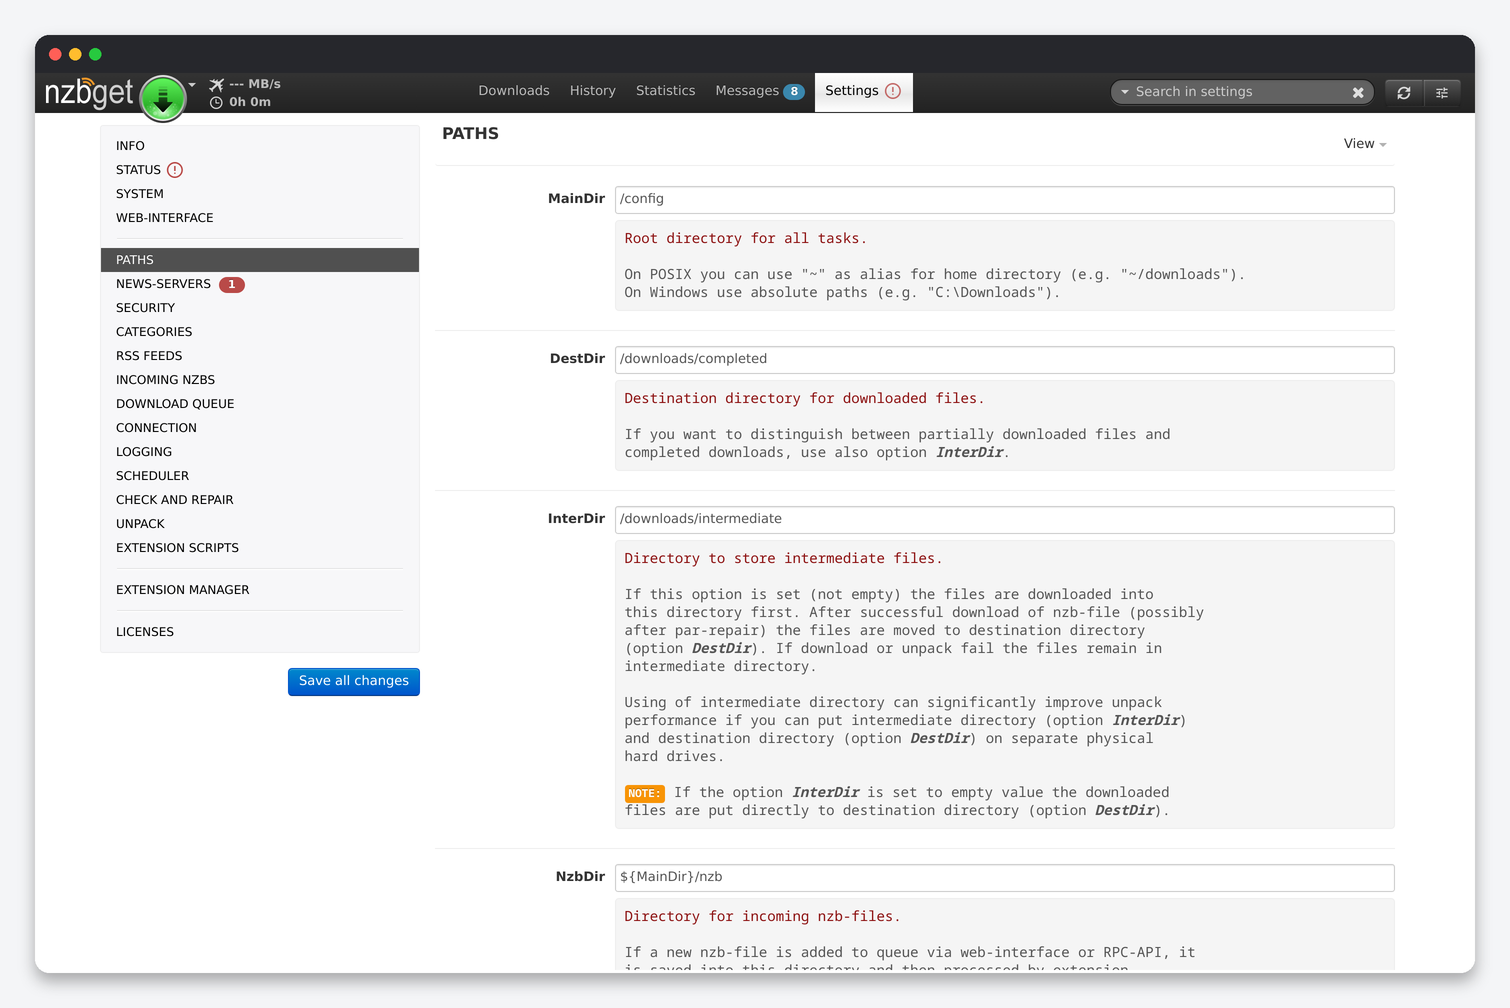Click the PATHS page heading

(470, 134)
